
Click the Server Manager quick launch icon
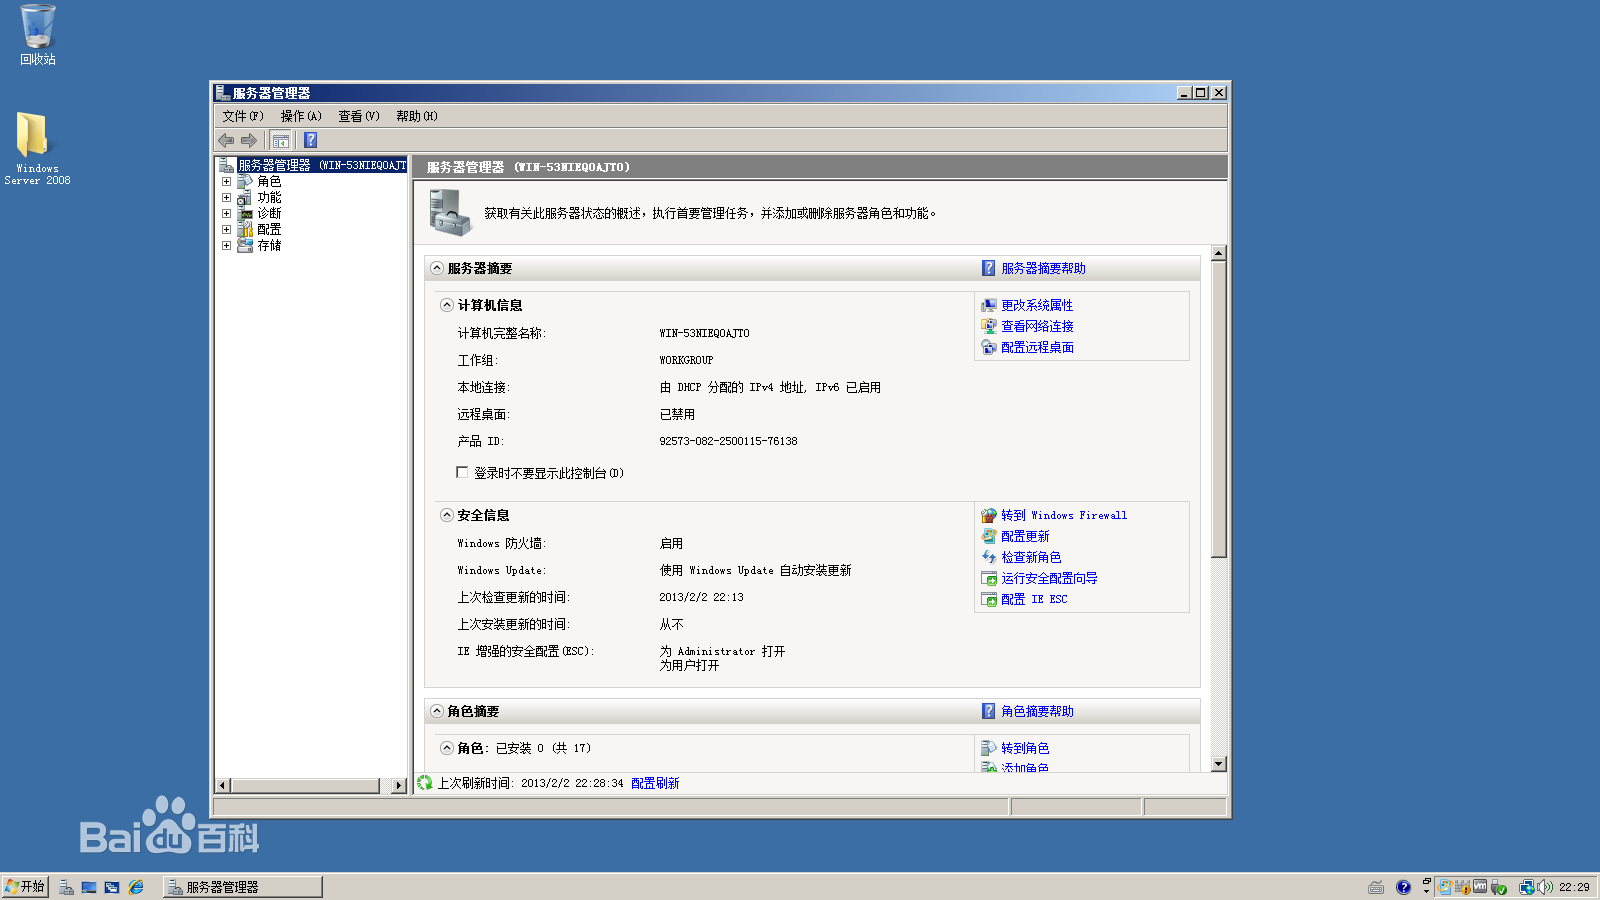pos(66,887)
